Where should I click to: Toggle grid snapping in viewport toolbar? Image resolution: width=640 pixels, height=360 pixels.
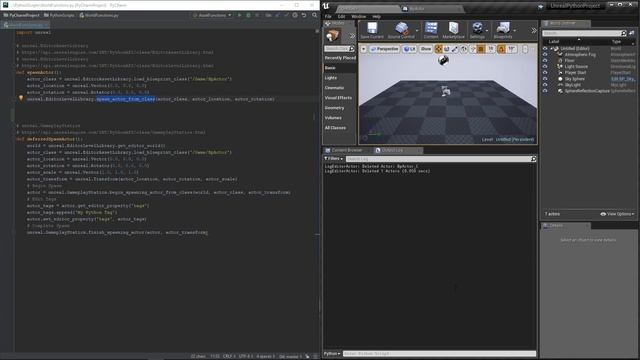coord(481,49)
